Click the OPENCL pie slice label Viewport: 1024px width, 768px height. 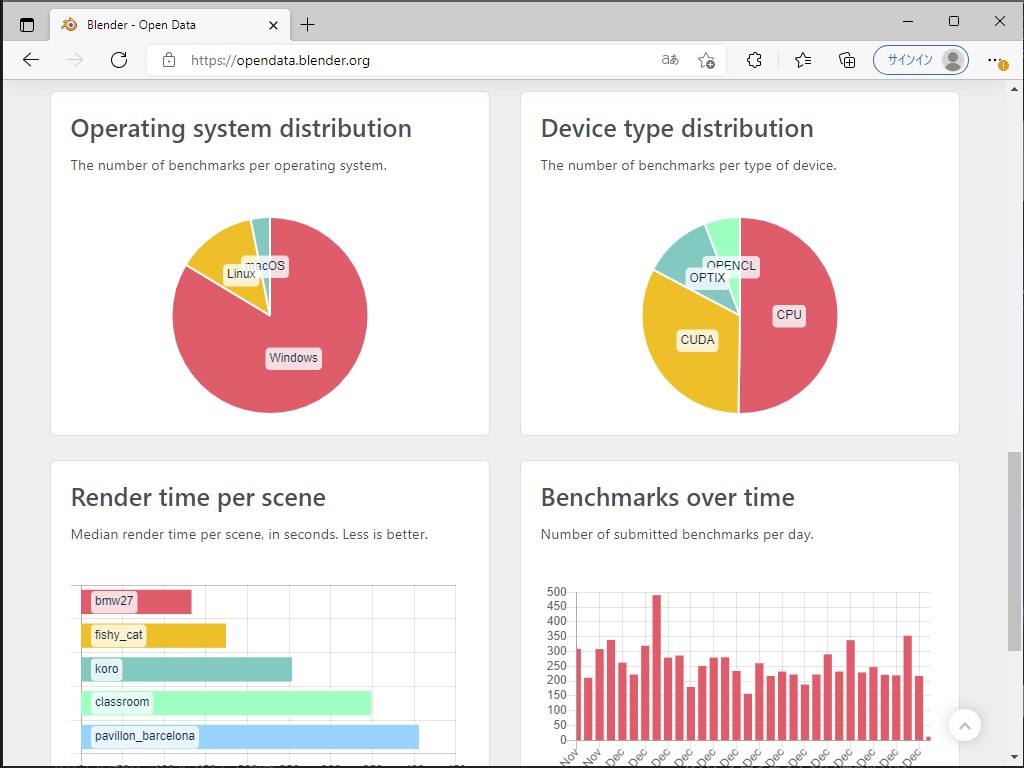point(732,265)
